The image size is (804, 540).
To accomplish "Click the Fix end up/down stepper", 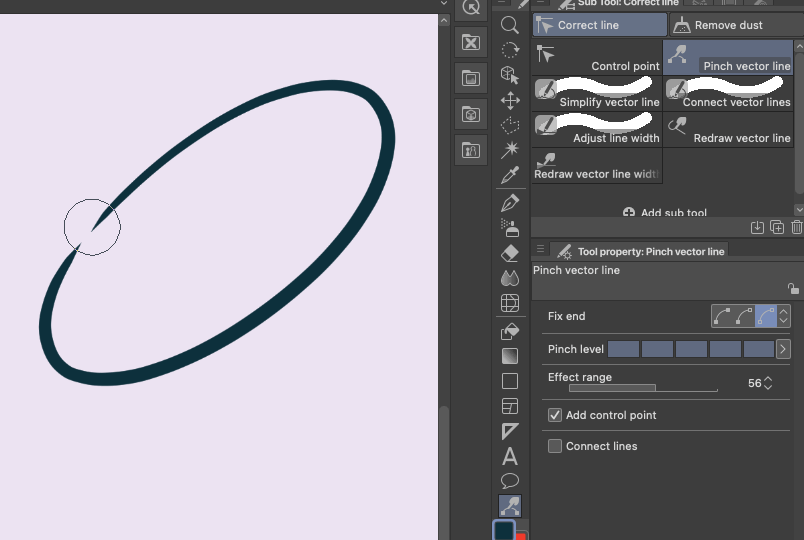I will click(x=783, y=316).
